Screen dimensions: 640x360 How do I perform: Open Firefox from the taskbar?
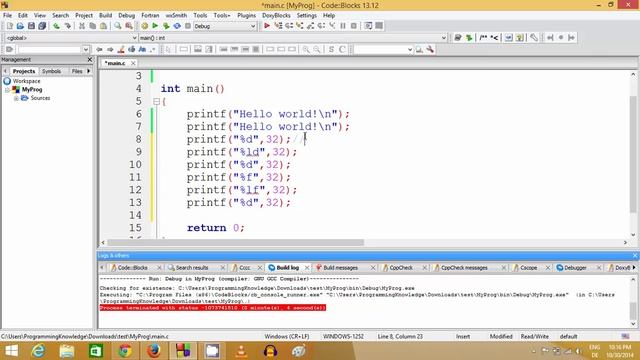[x=153, y=351]
